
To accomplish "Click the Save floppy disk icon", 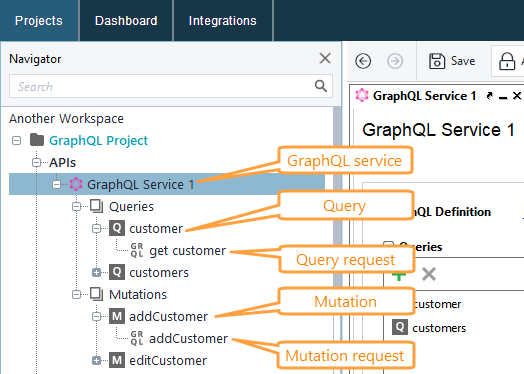I will [x=437, y=61].
